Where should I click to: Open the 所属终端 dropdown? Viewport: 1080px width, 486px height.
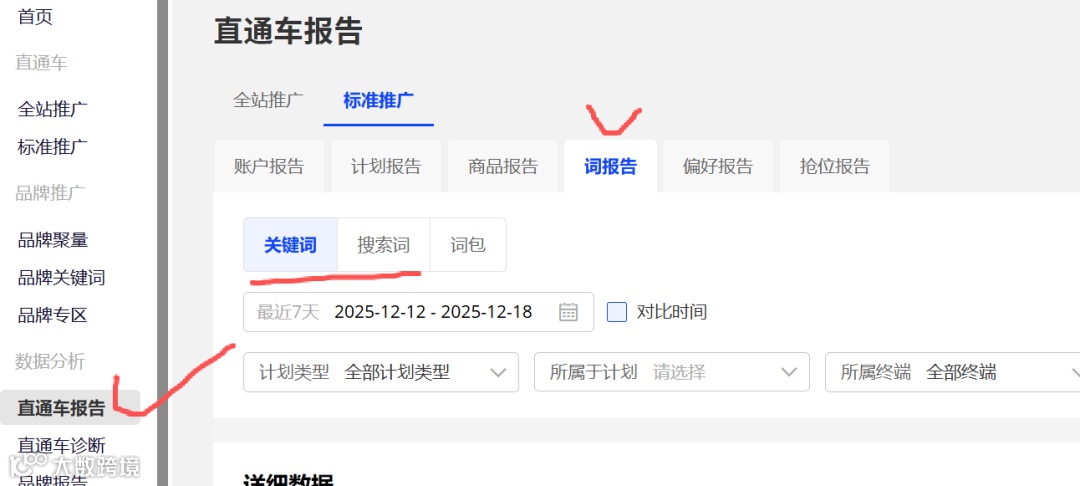pyautogui.click(x=954, y=372)
